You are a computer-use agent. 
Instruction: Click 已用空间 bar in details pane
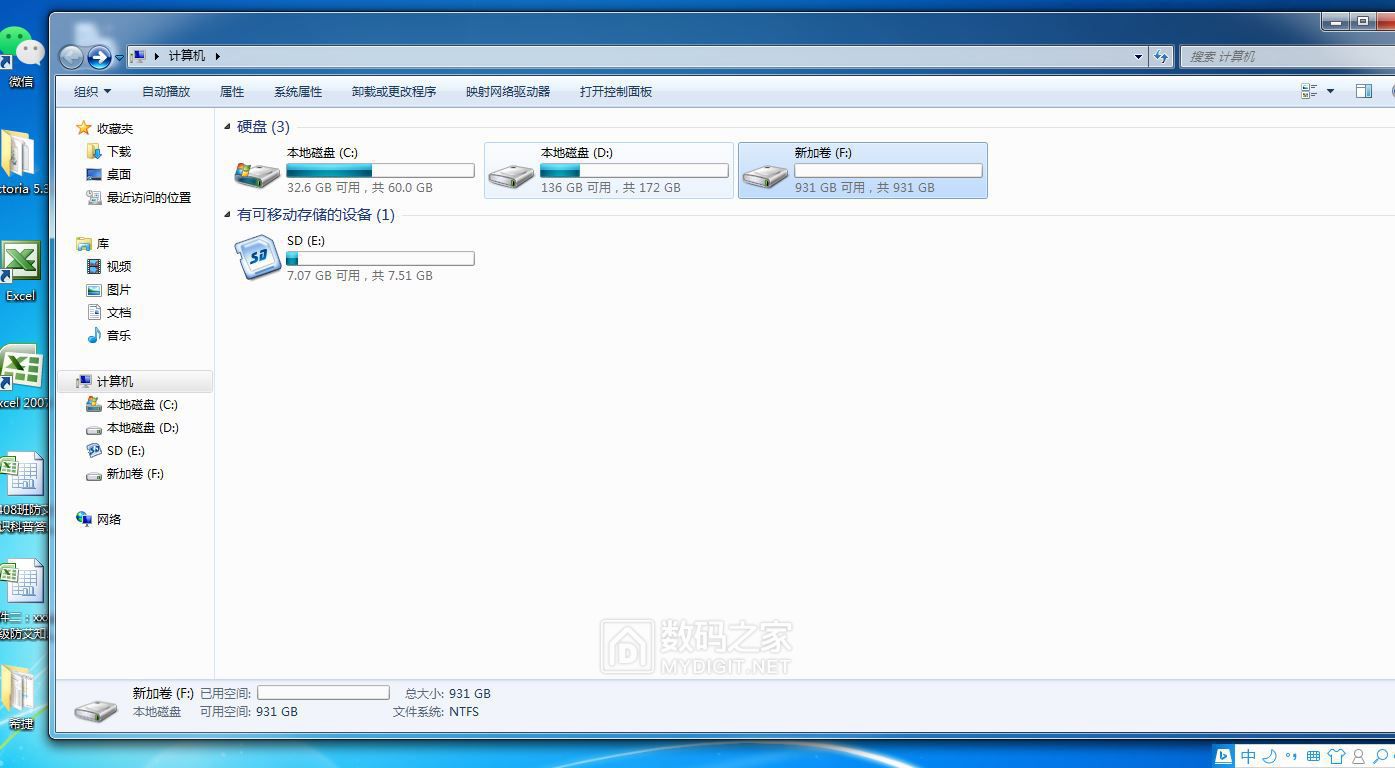pyautogui.click(x=323, y=692)
